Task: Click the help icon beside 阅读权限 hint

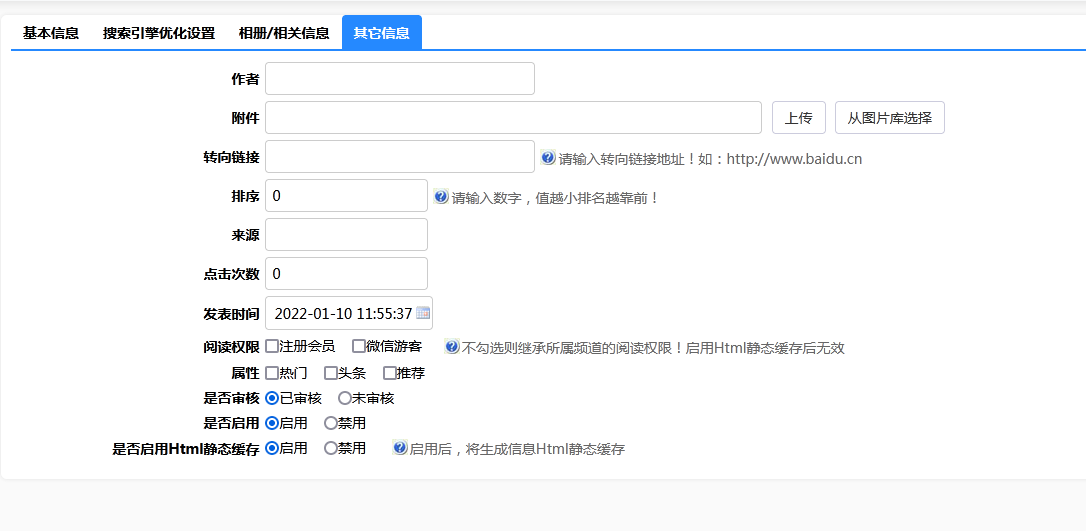Action: (452, 346)
